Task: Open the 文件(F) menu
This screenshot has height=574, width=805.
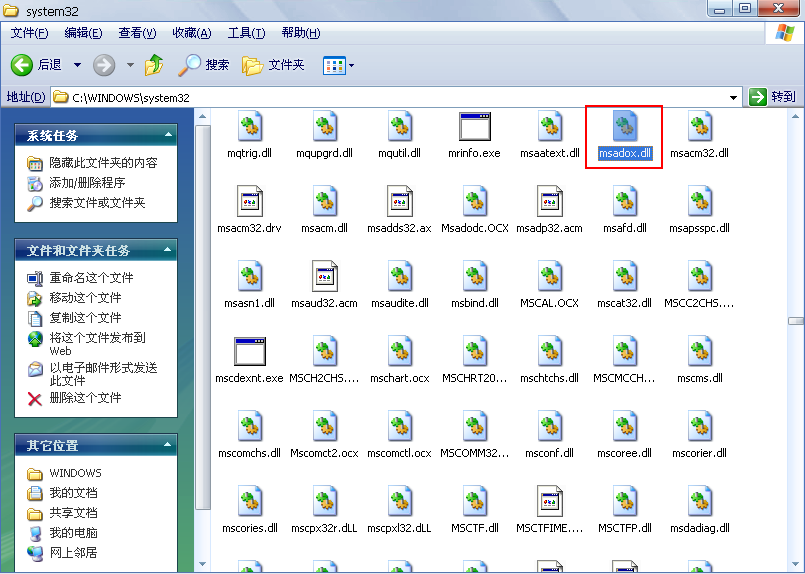Action: click(x=29, y=33)
